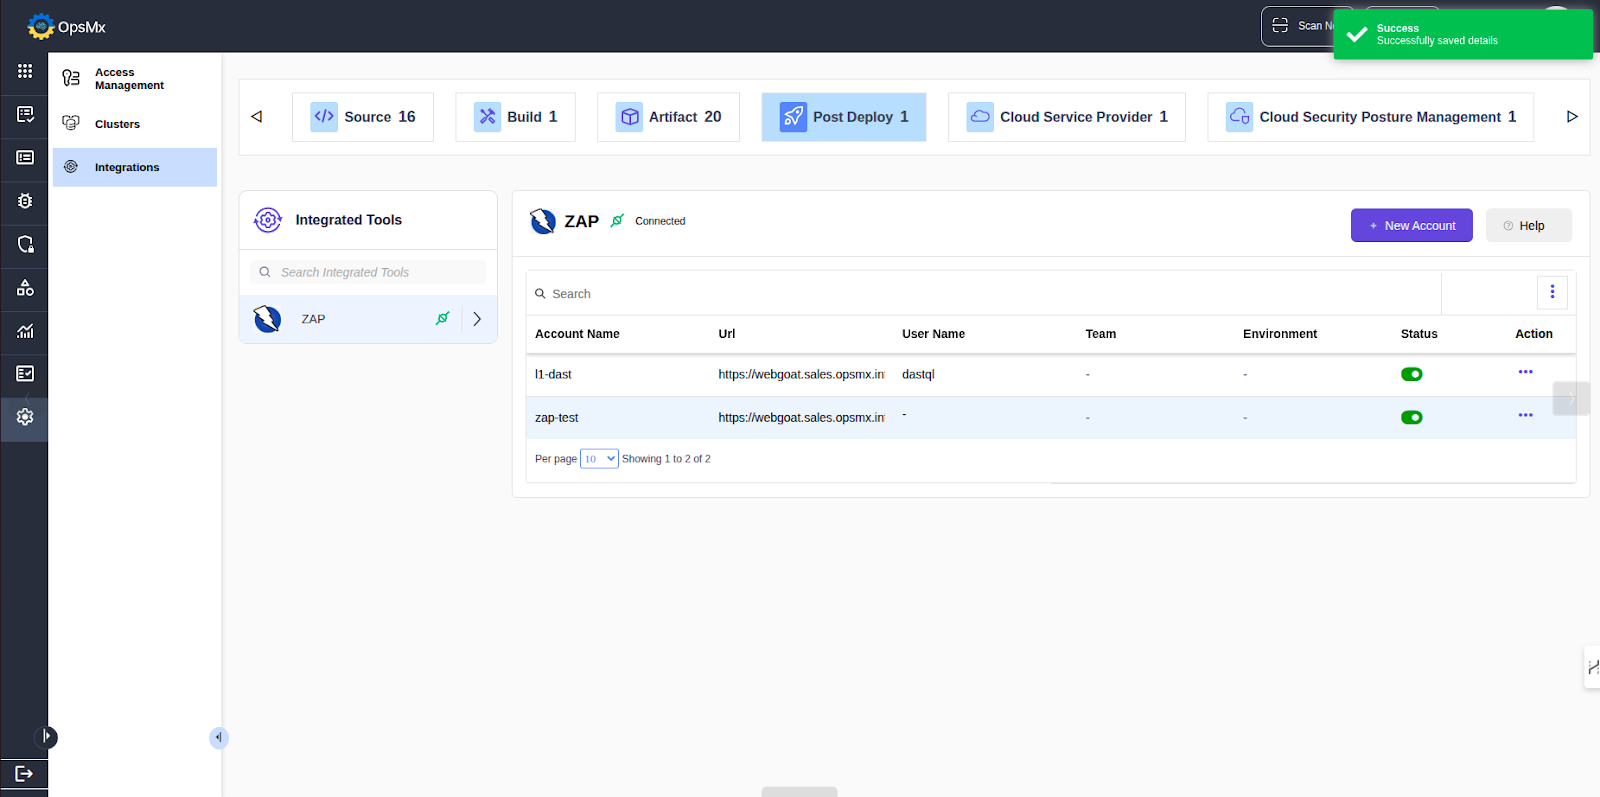Open the three-dot actions for zap-test
This screenshot has height=797, width=1600.
[x=1525, y=415]
